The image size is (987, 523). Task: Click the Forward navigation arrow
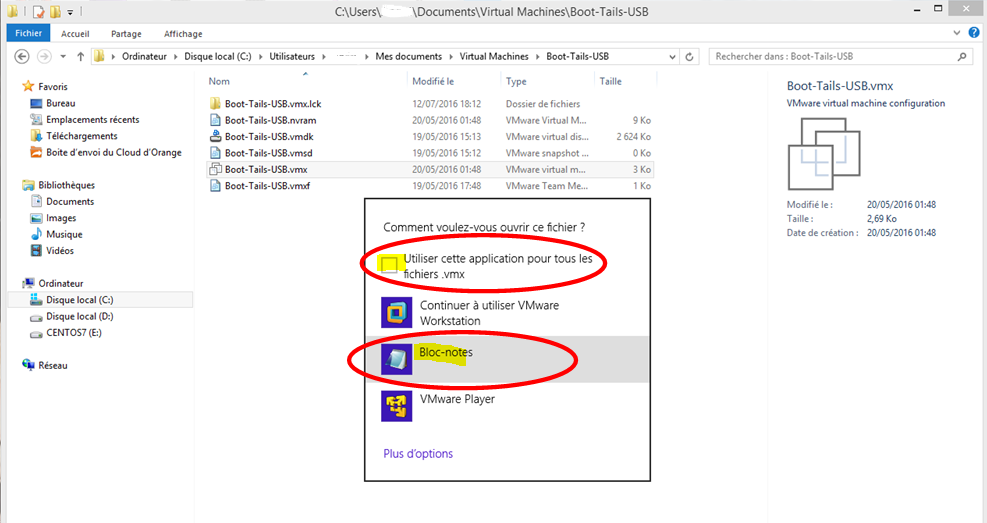[x=44, y=57]
